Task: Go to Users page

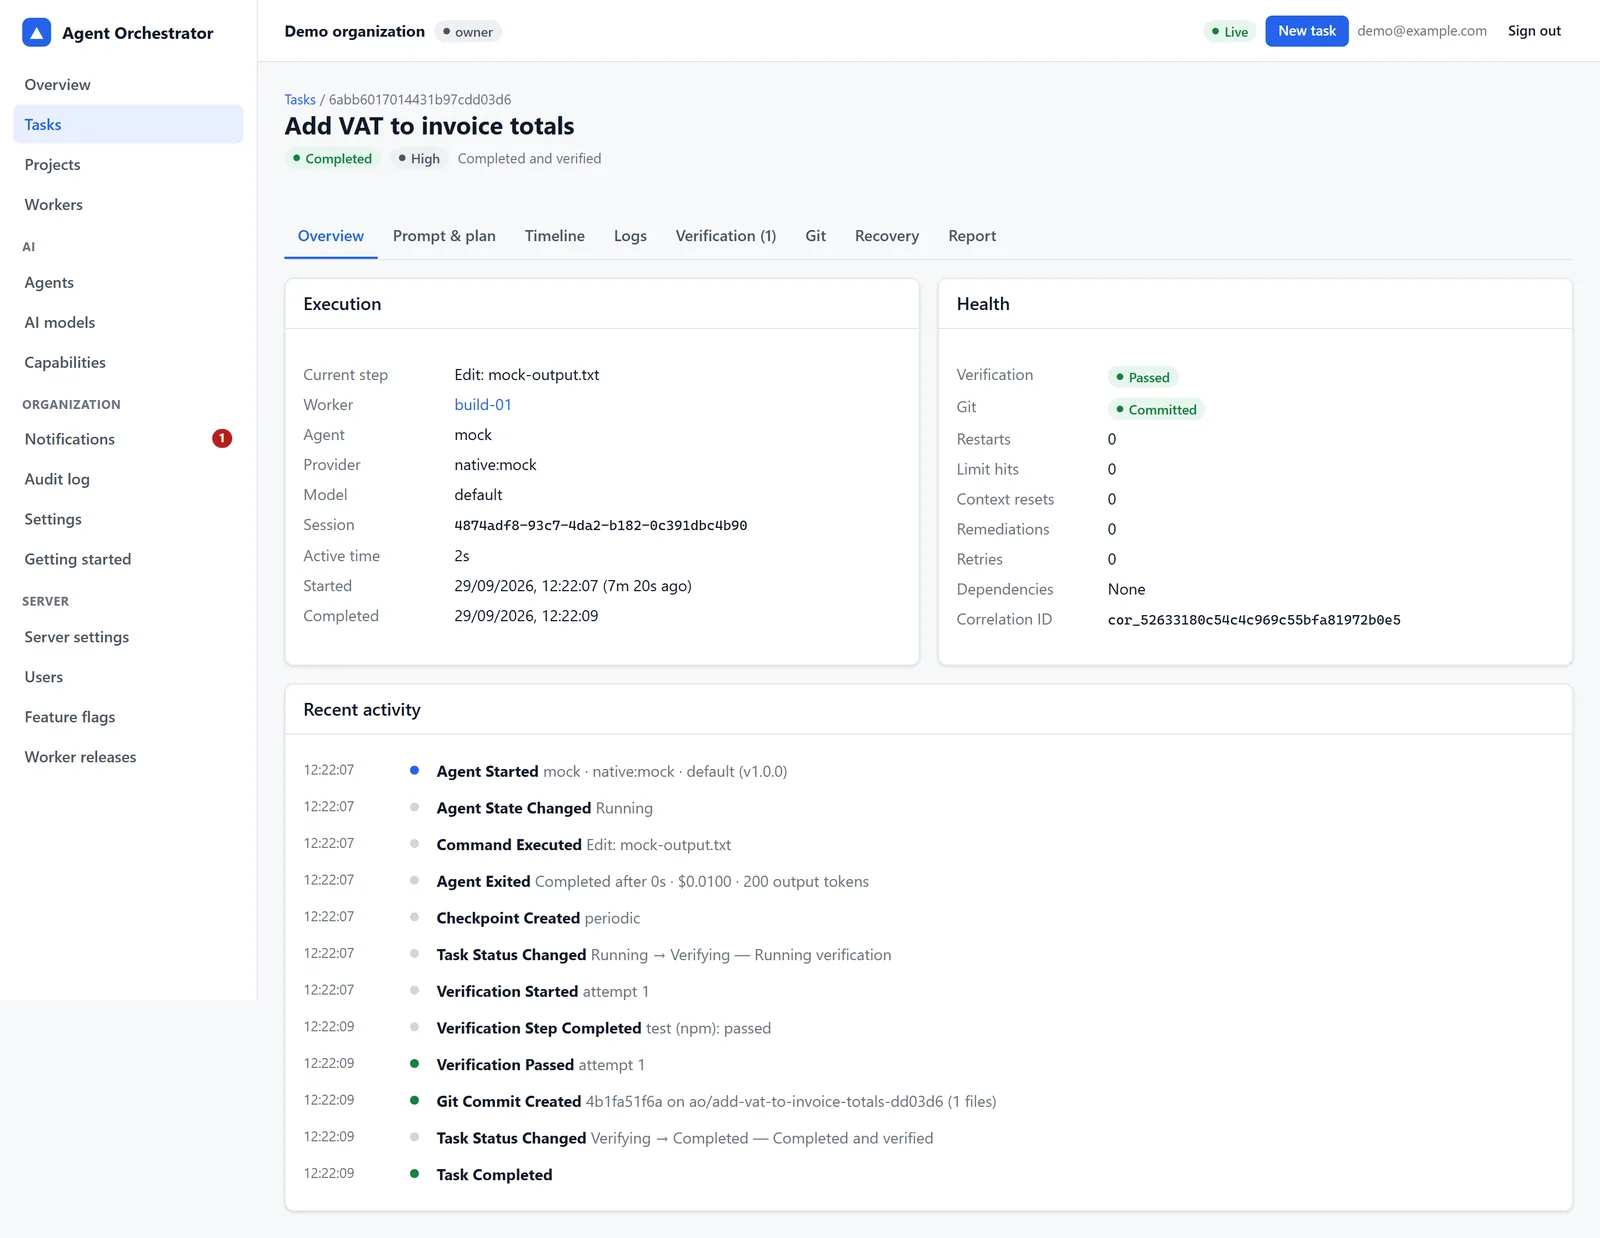Action: click(128, 677)
